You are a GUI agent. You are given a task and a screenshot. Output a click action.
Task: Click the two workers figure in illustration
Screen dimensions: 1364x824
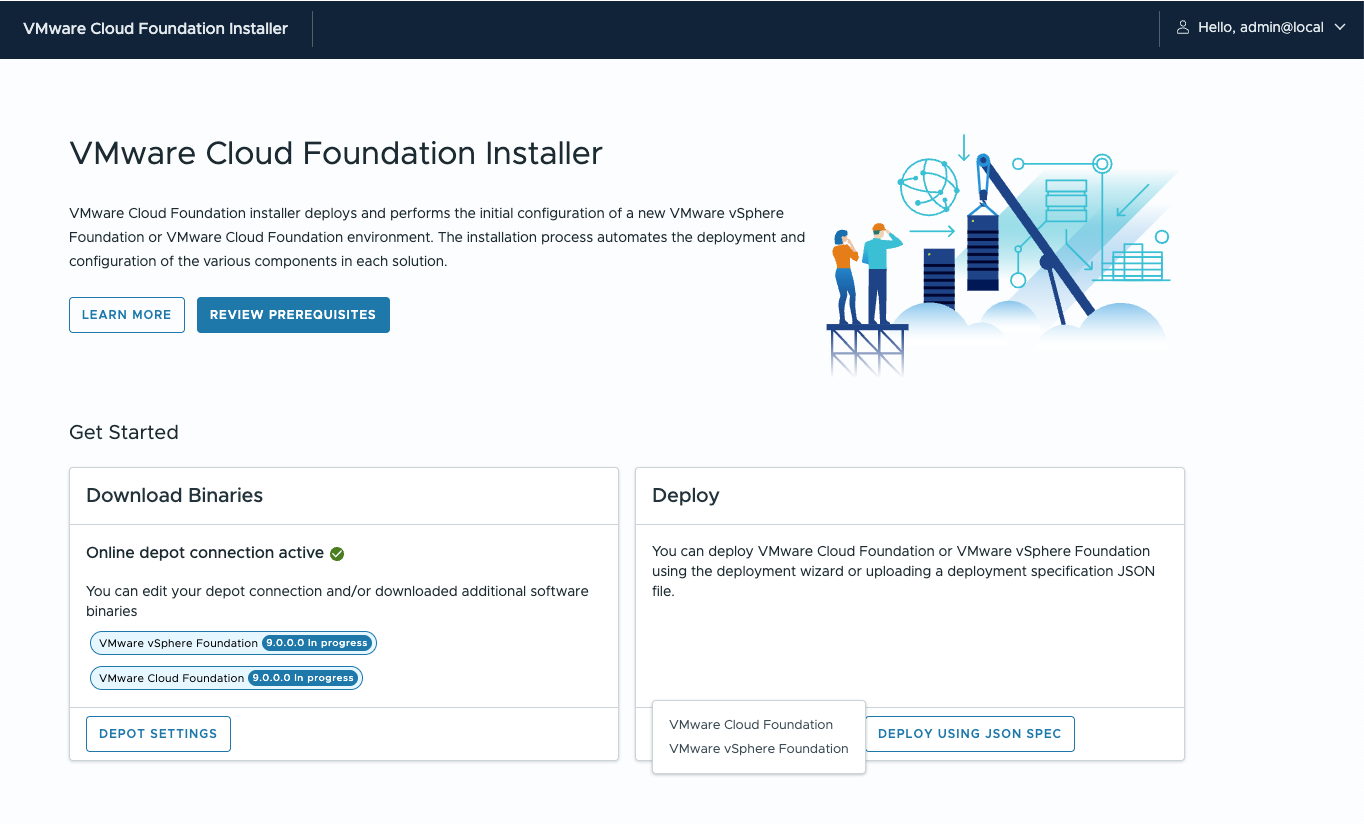[863, 273]
